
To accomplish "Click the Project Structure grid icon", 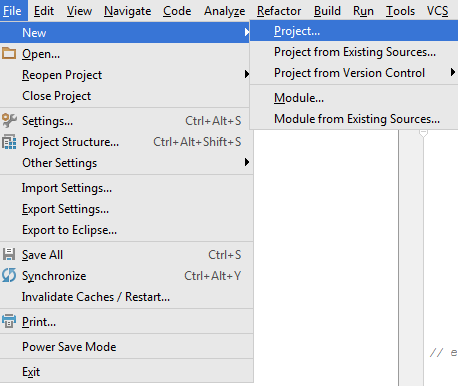I will tap(9, 142).
